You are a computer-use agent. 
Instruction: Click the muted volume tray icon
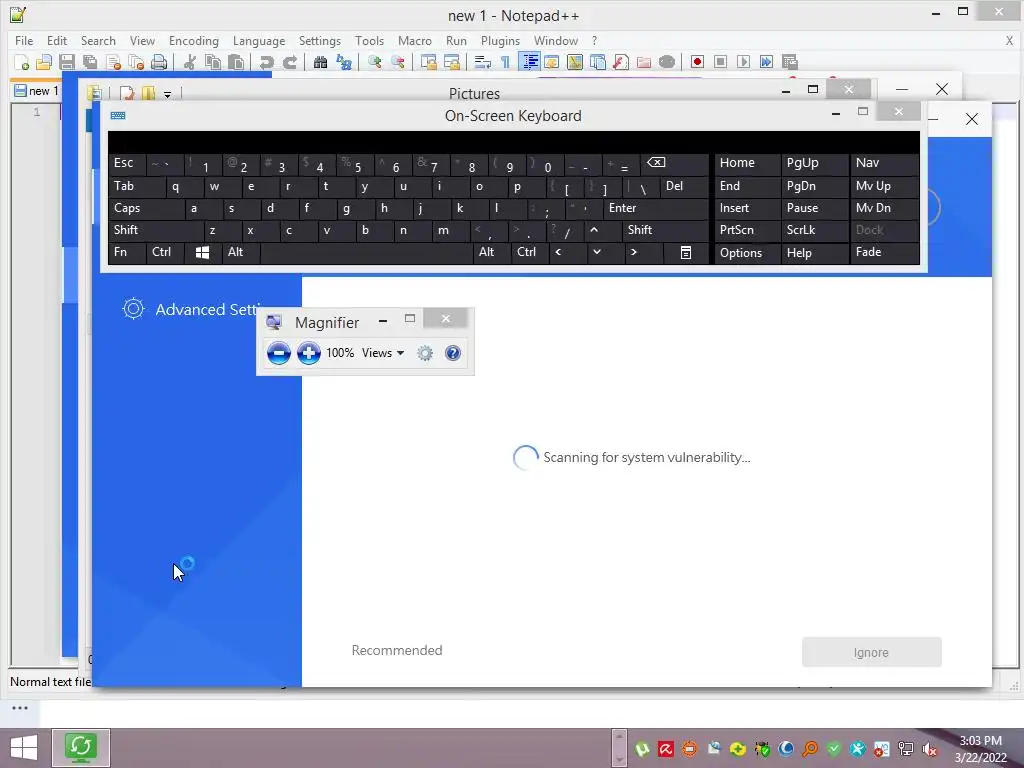[x=930, y=749]
